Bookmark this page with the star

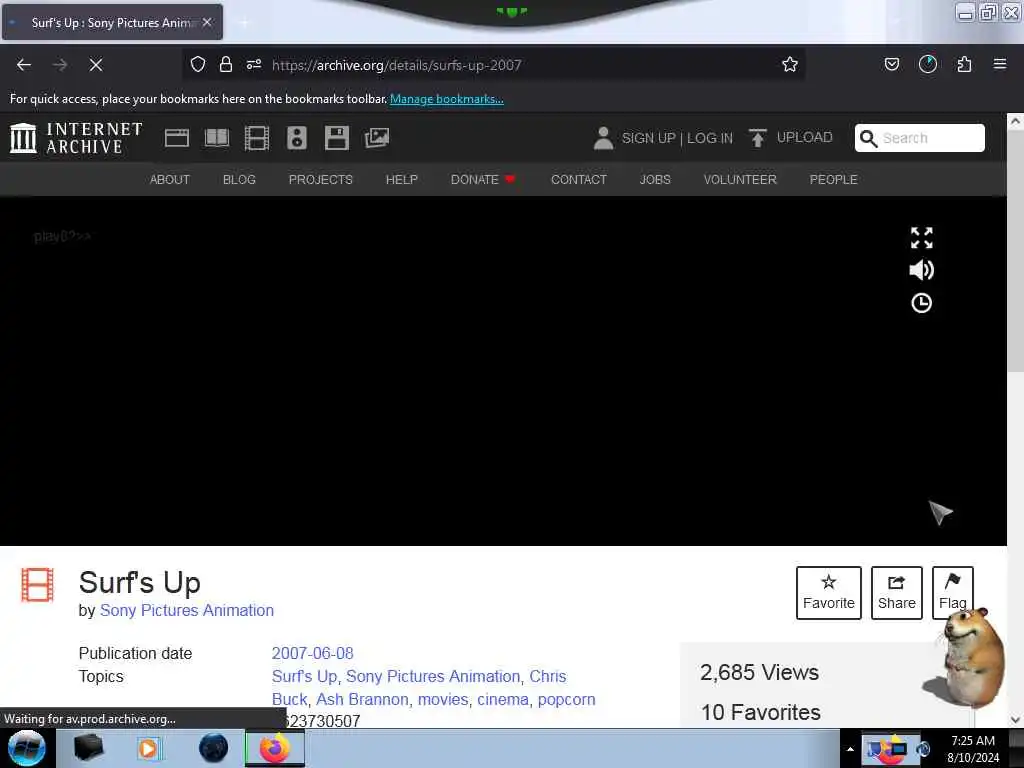pyautogui.click(x=790, y=64)
